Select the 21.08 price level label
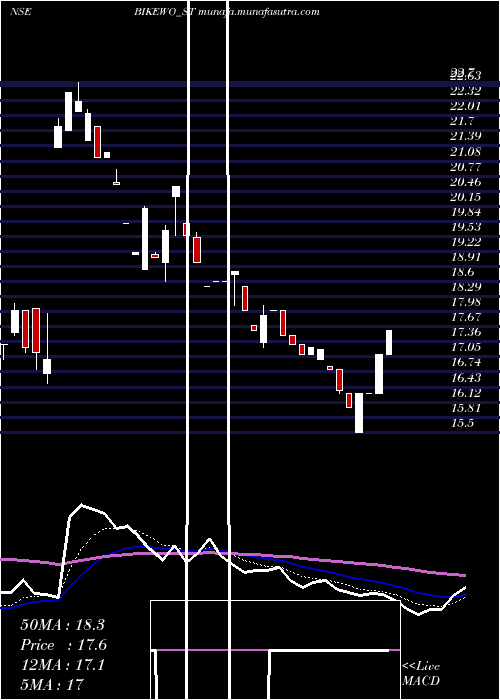Screen dimensions: 500x700 [x=466, y=152]
